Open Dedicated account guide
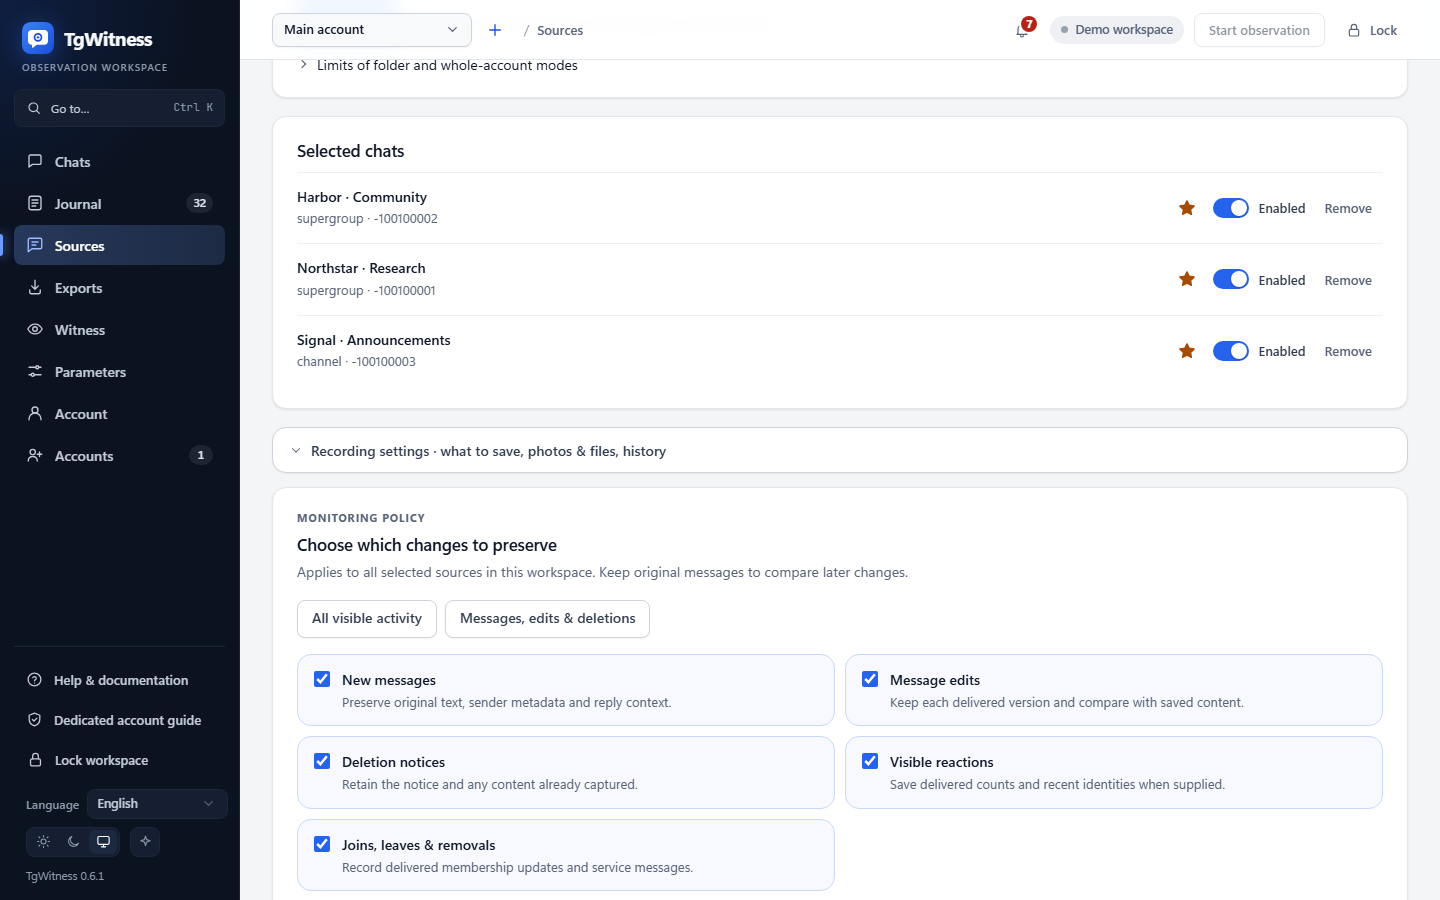 [120, 720]
